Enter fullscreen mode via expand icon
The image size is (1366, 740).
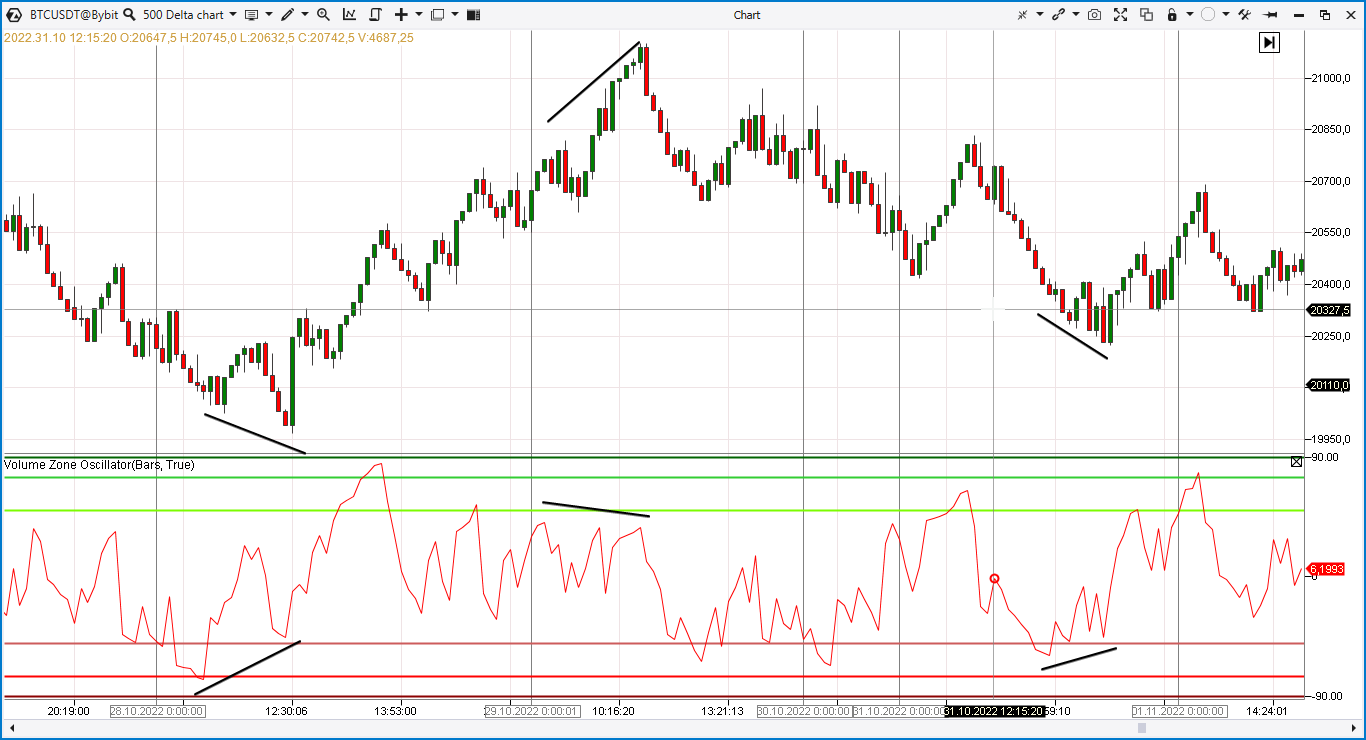1120,14
